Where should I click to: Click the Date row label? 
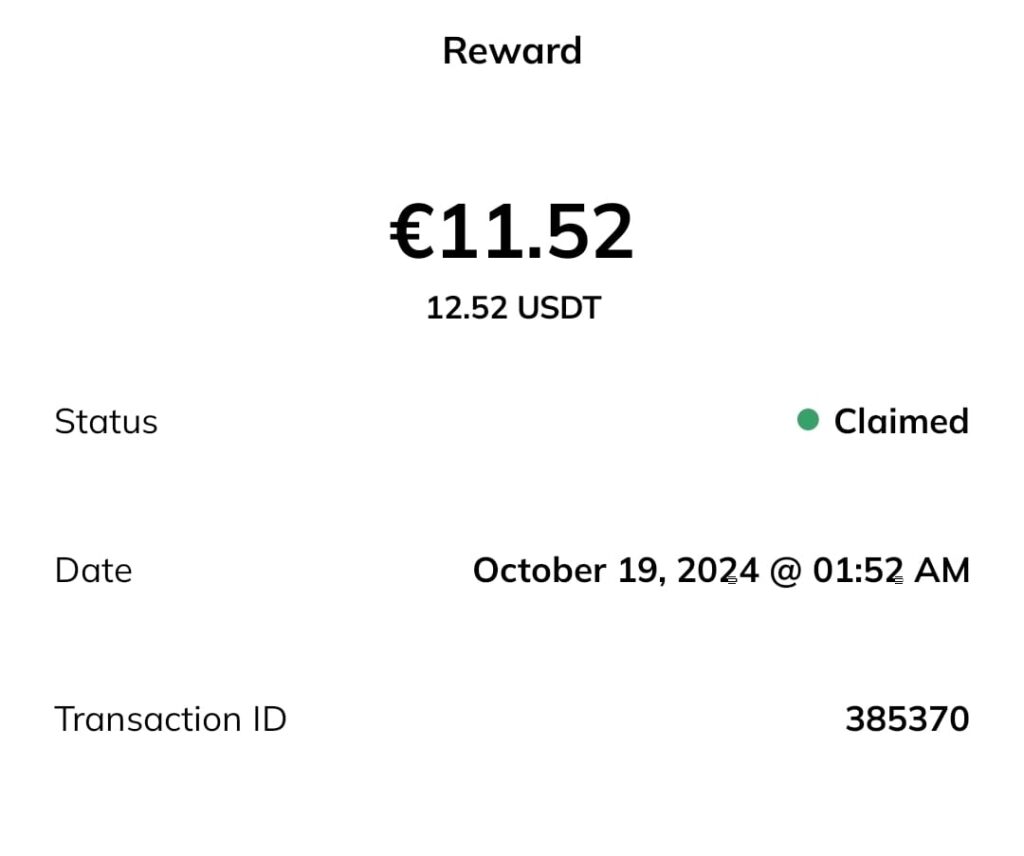[93, 570]
